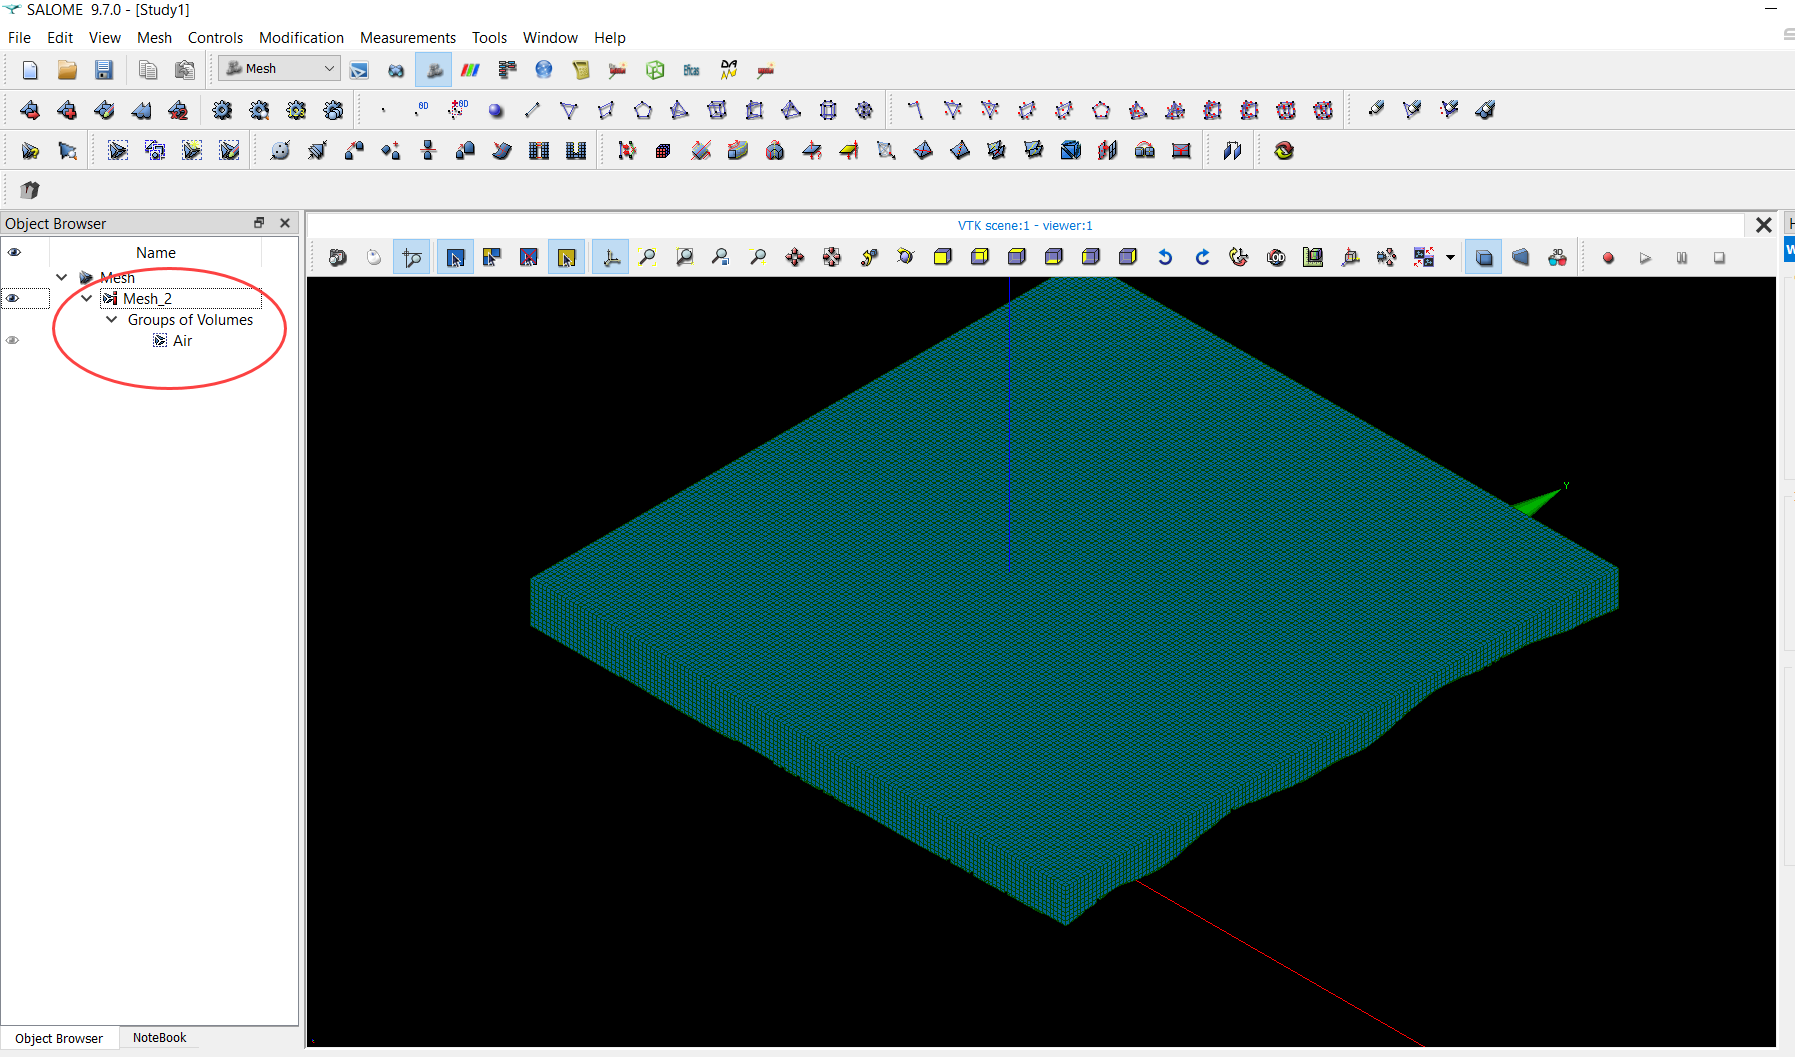Toggle visibility eye for Mesh_2
This screenshot has height=1057, width=1795.
[x=13, y=298]
